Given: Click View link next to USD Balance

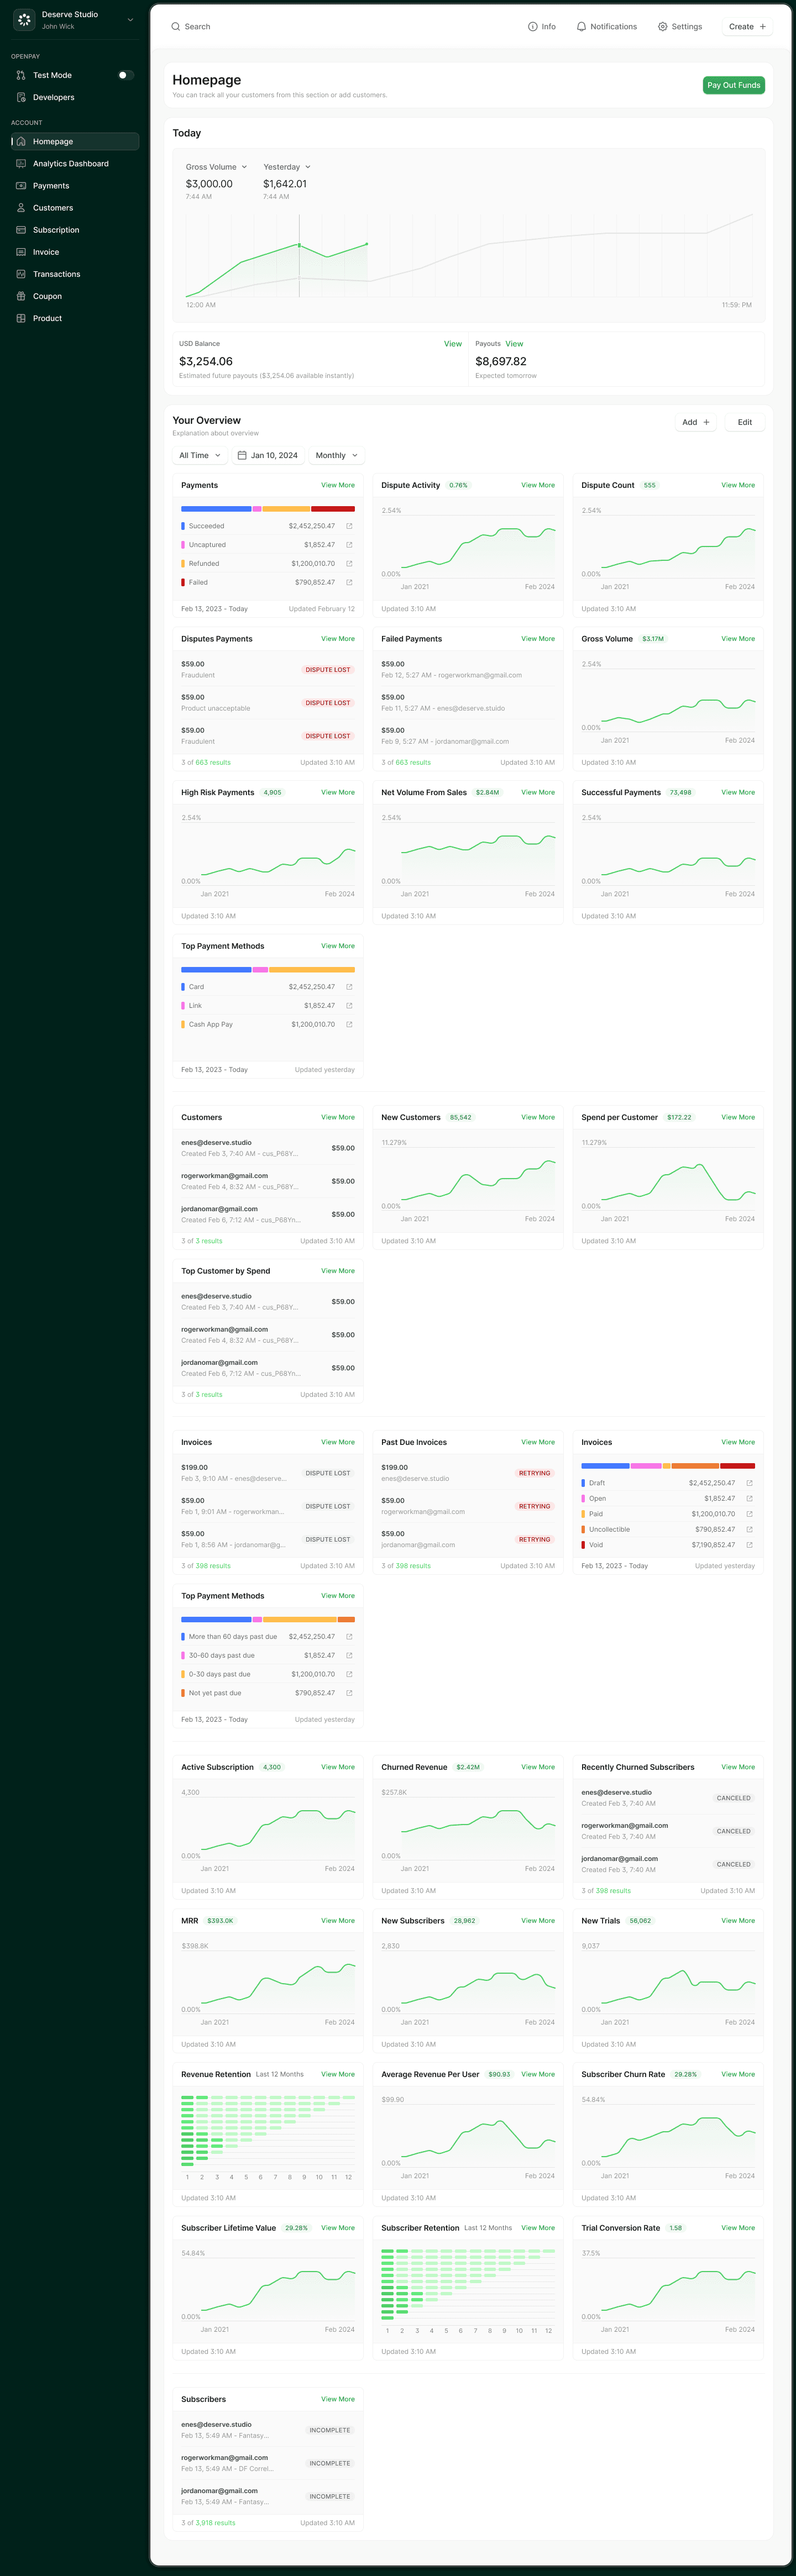Looking at the screenshot, I should 453,343.
